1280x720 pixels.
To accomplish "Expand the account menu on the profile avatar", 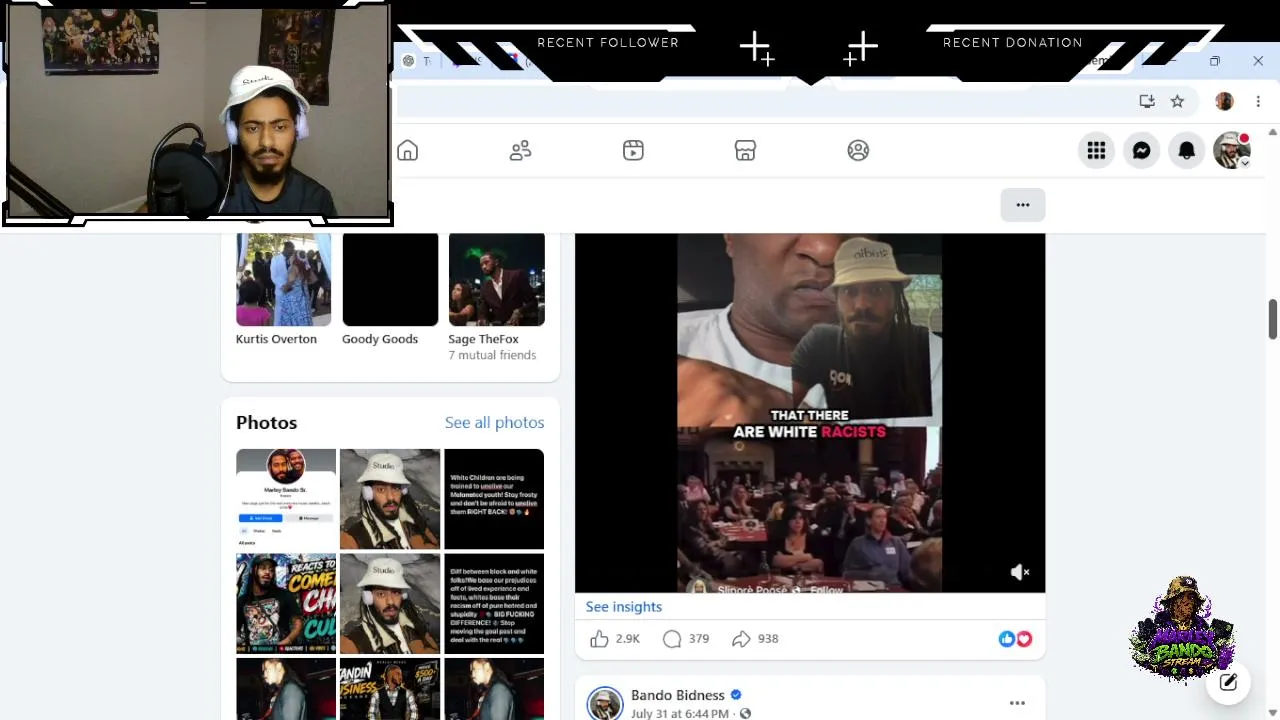I will click(x=1232, y=150).
